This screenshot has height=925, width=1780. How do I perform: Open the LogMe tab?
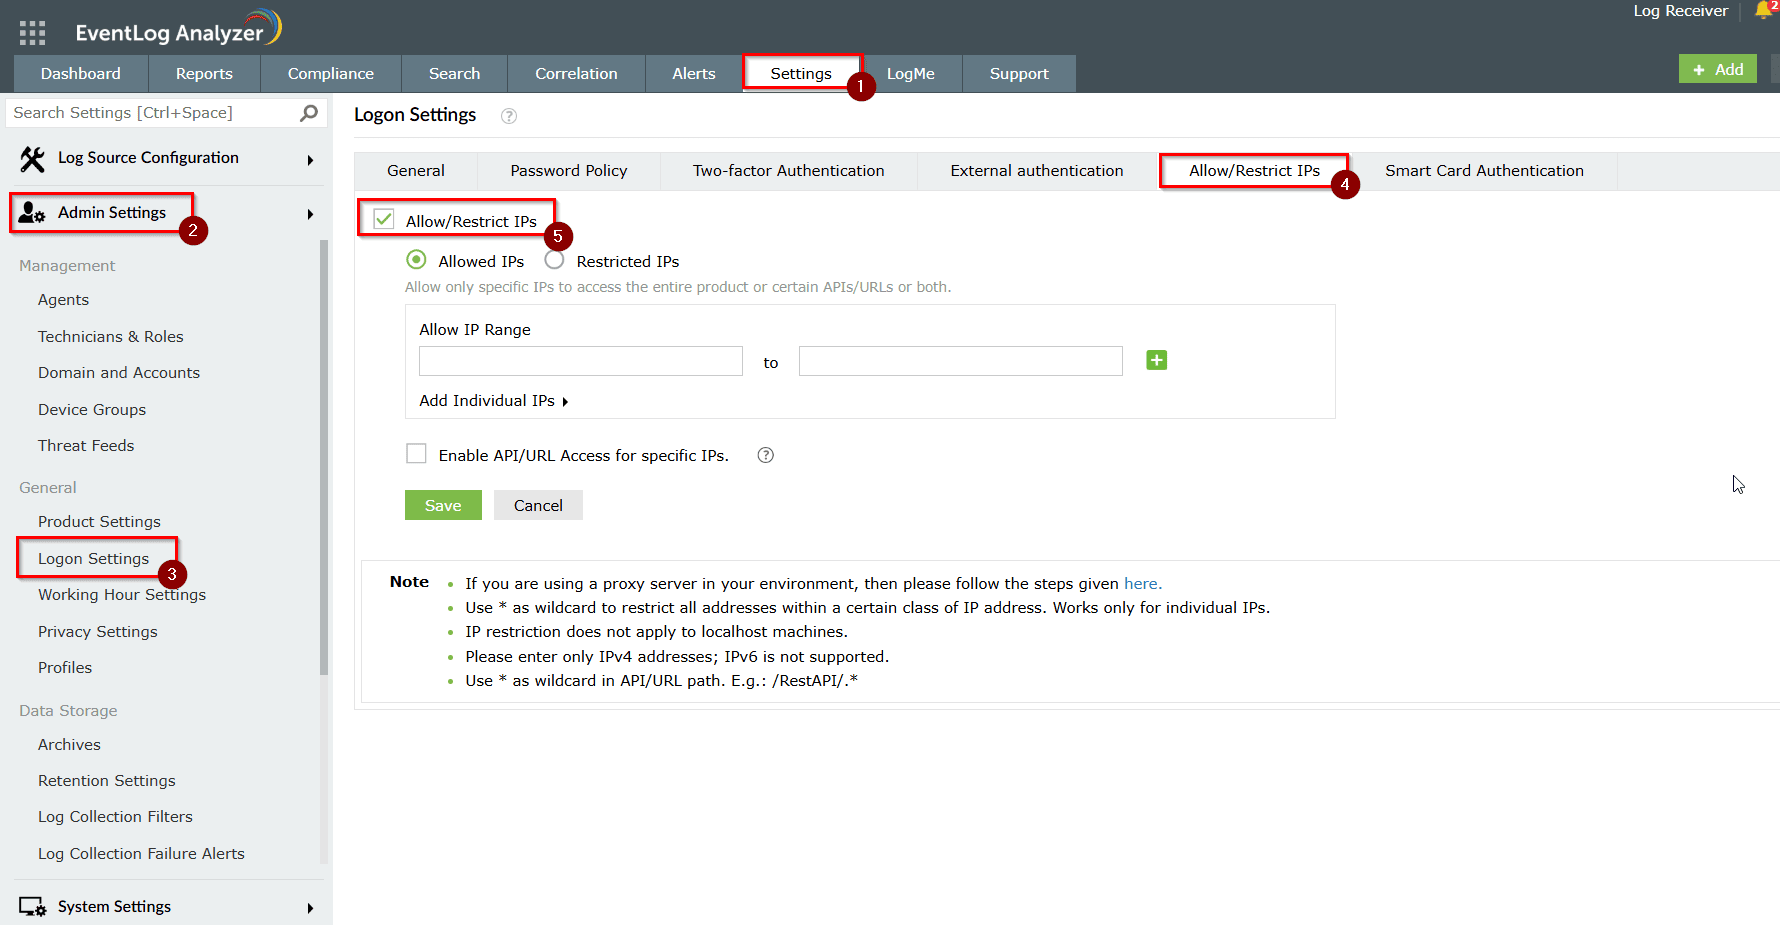(911, 74)
